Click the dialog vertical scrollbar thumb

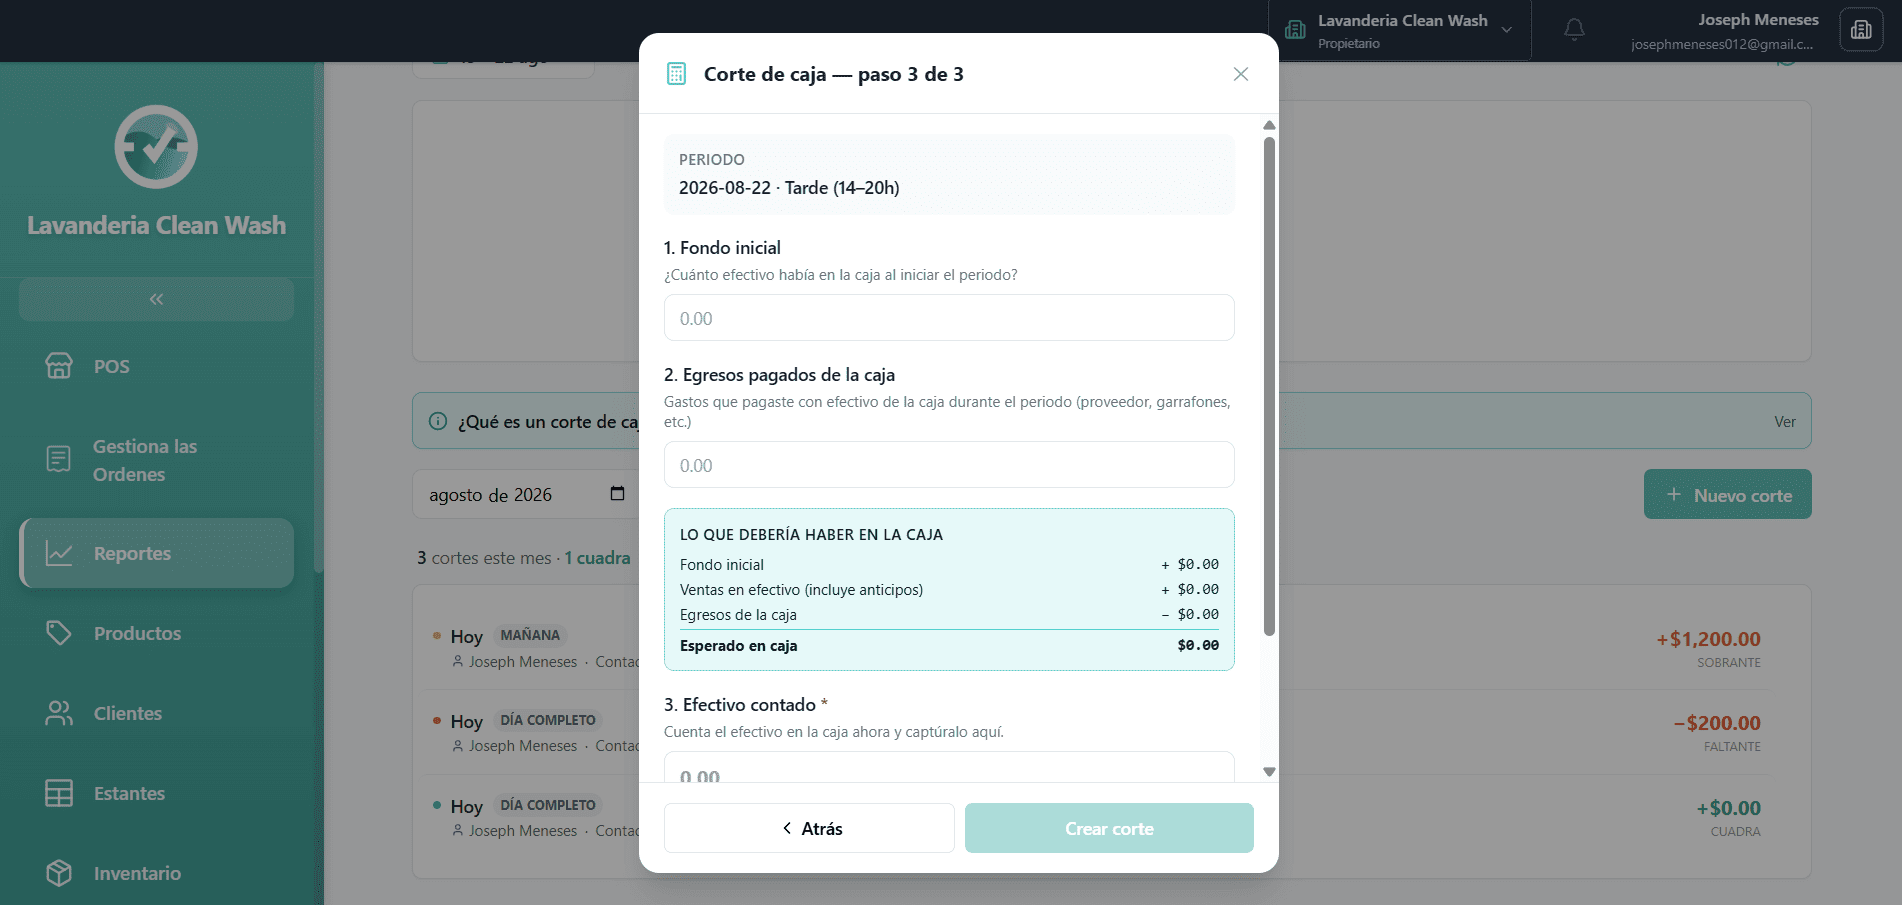[1269, 386]
